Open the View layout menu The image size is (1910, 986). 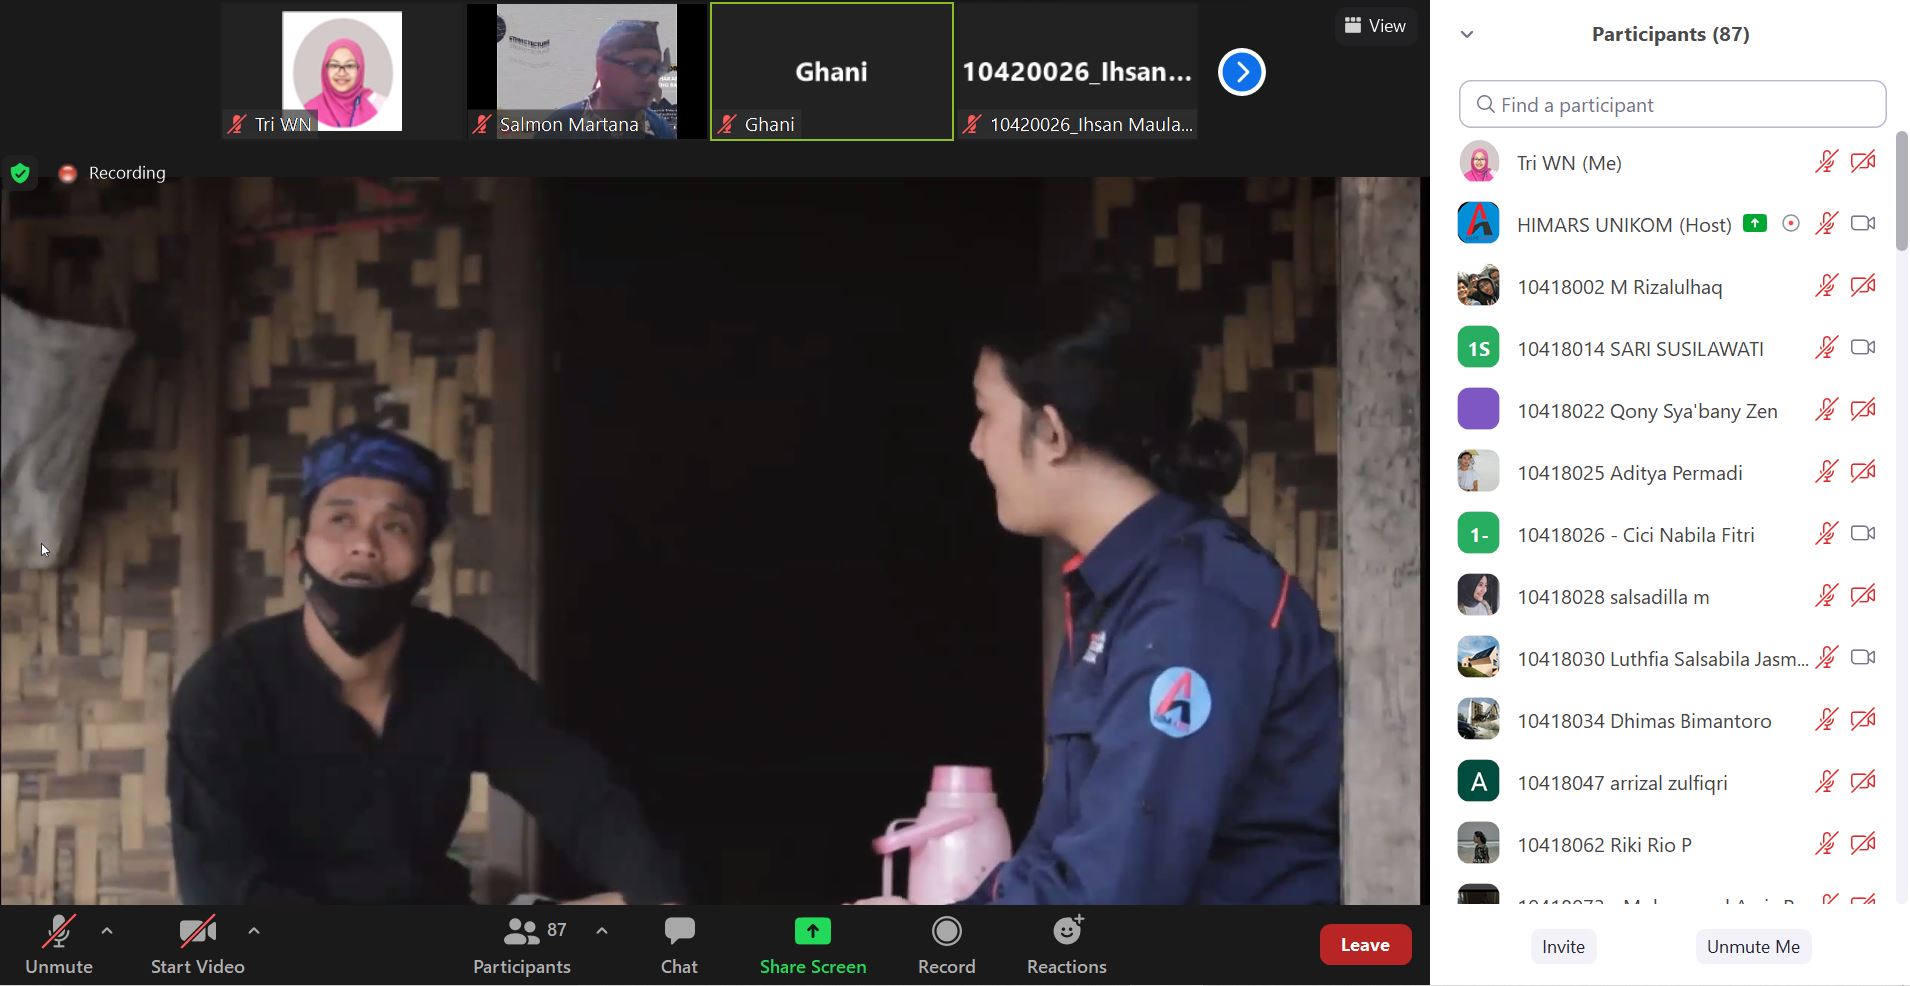pos(1375,26)
